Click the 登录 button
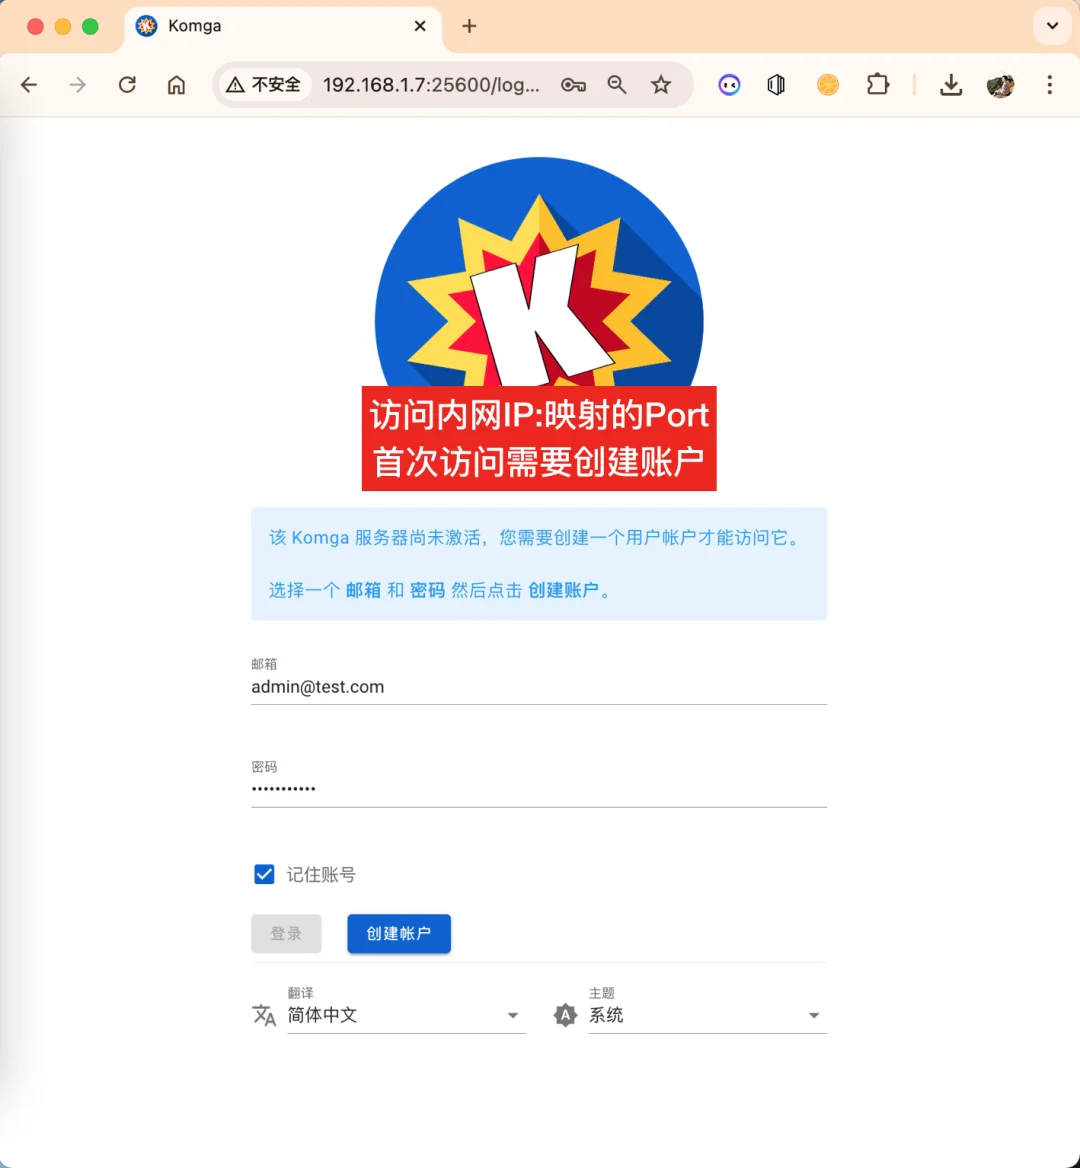 coord(286,933)
